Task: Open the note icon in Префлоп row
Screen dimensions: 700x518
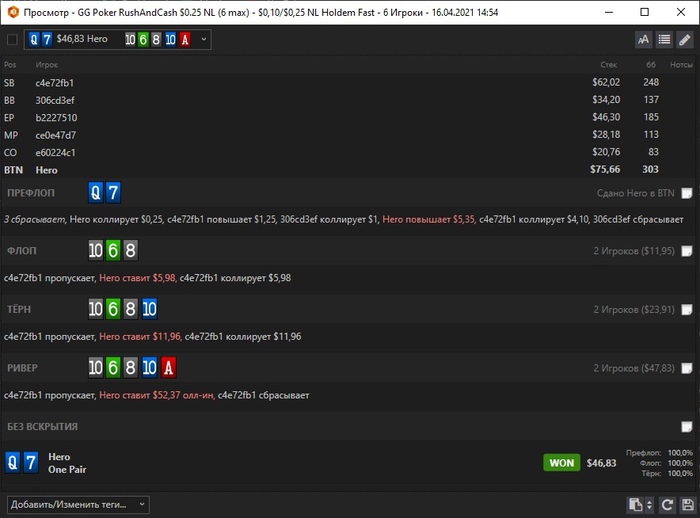Action: click(687, 193)
